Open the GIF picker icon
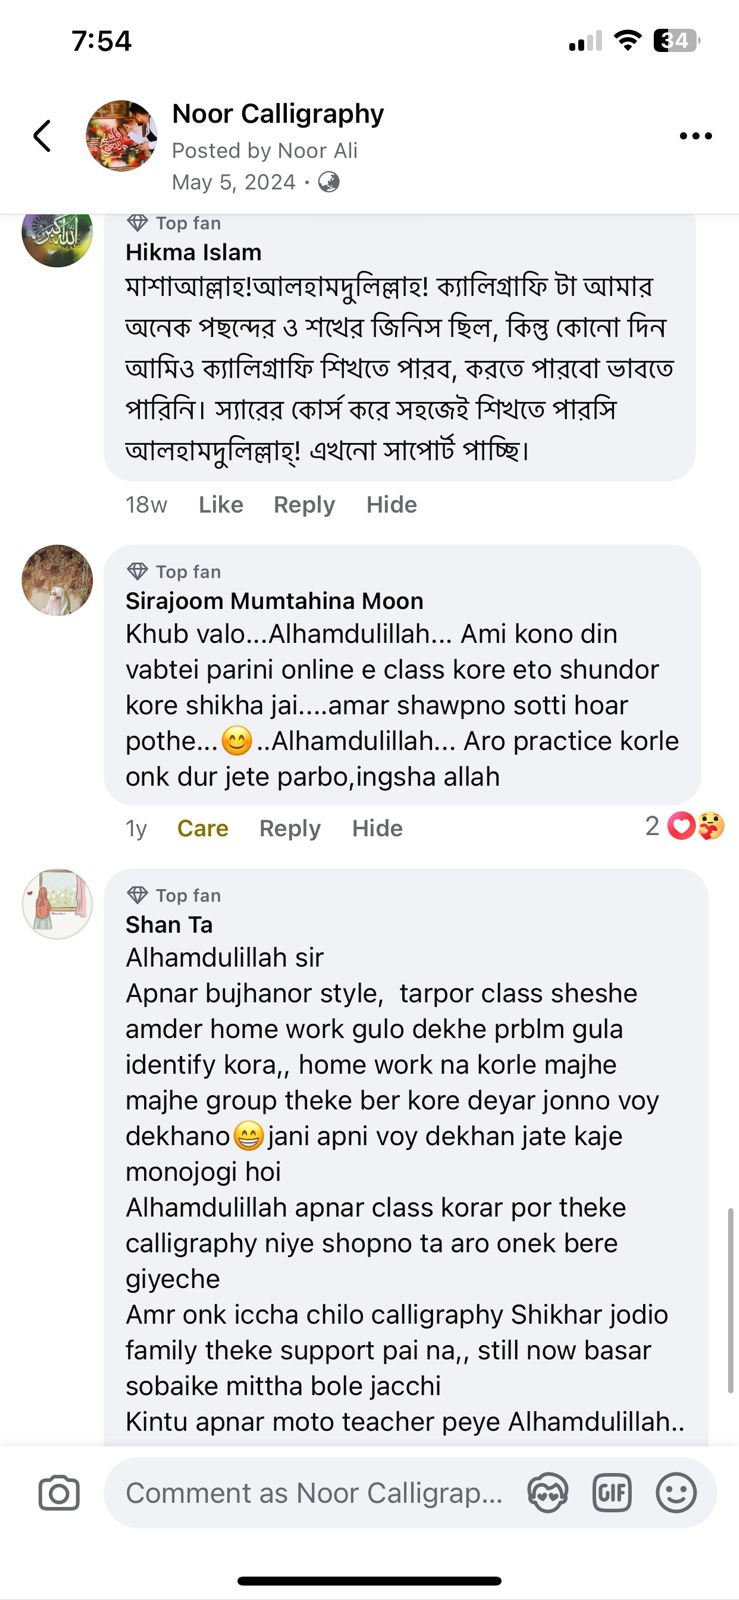Image resolution: width=739 pixels, height=1600 pixels. (612, 1493)
